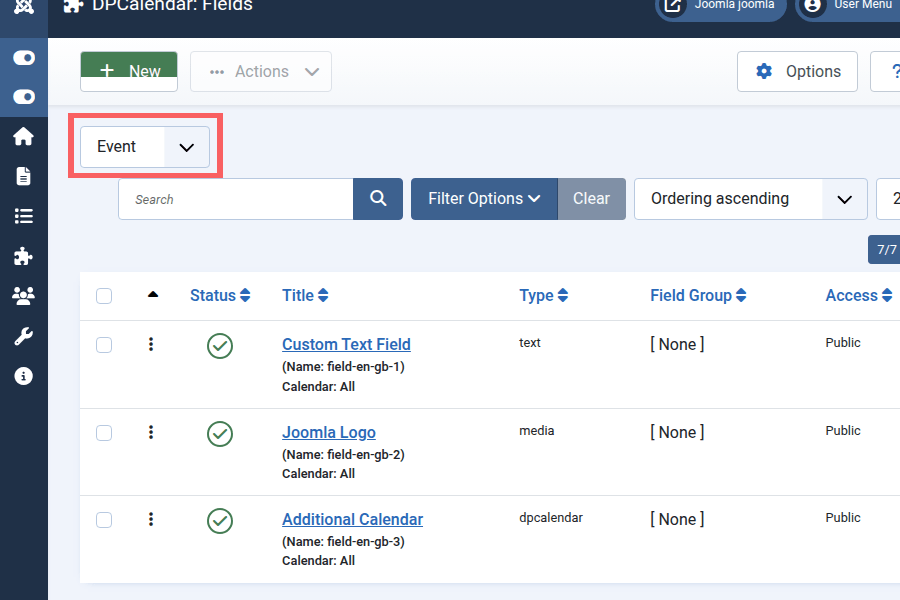This screenshot has width=900, height=600.
Task: Expand the Filter Options panel
Action: pos(484,199)
